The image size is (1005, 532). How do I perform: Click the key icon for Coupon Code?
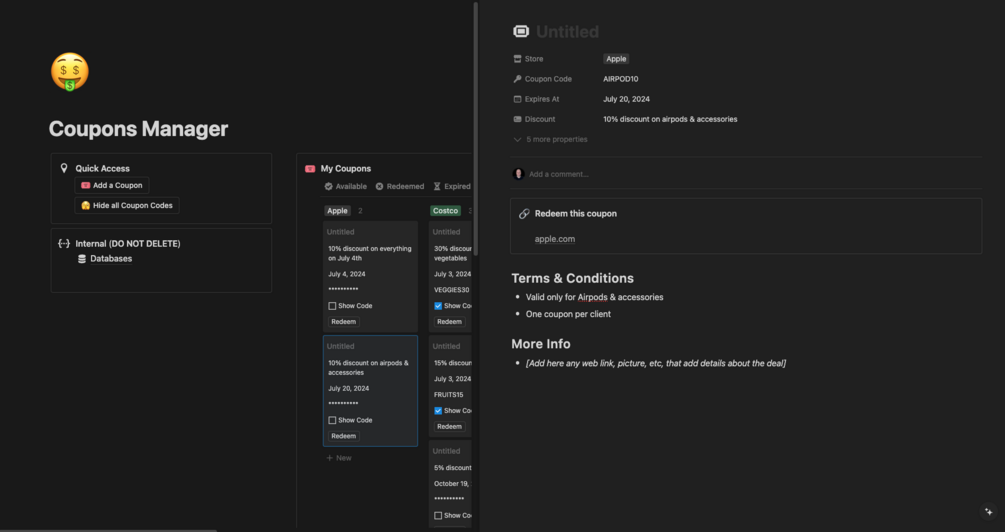[x=517, y=79]
